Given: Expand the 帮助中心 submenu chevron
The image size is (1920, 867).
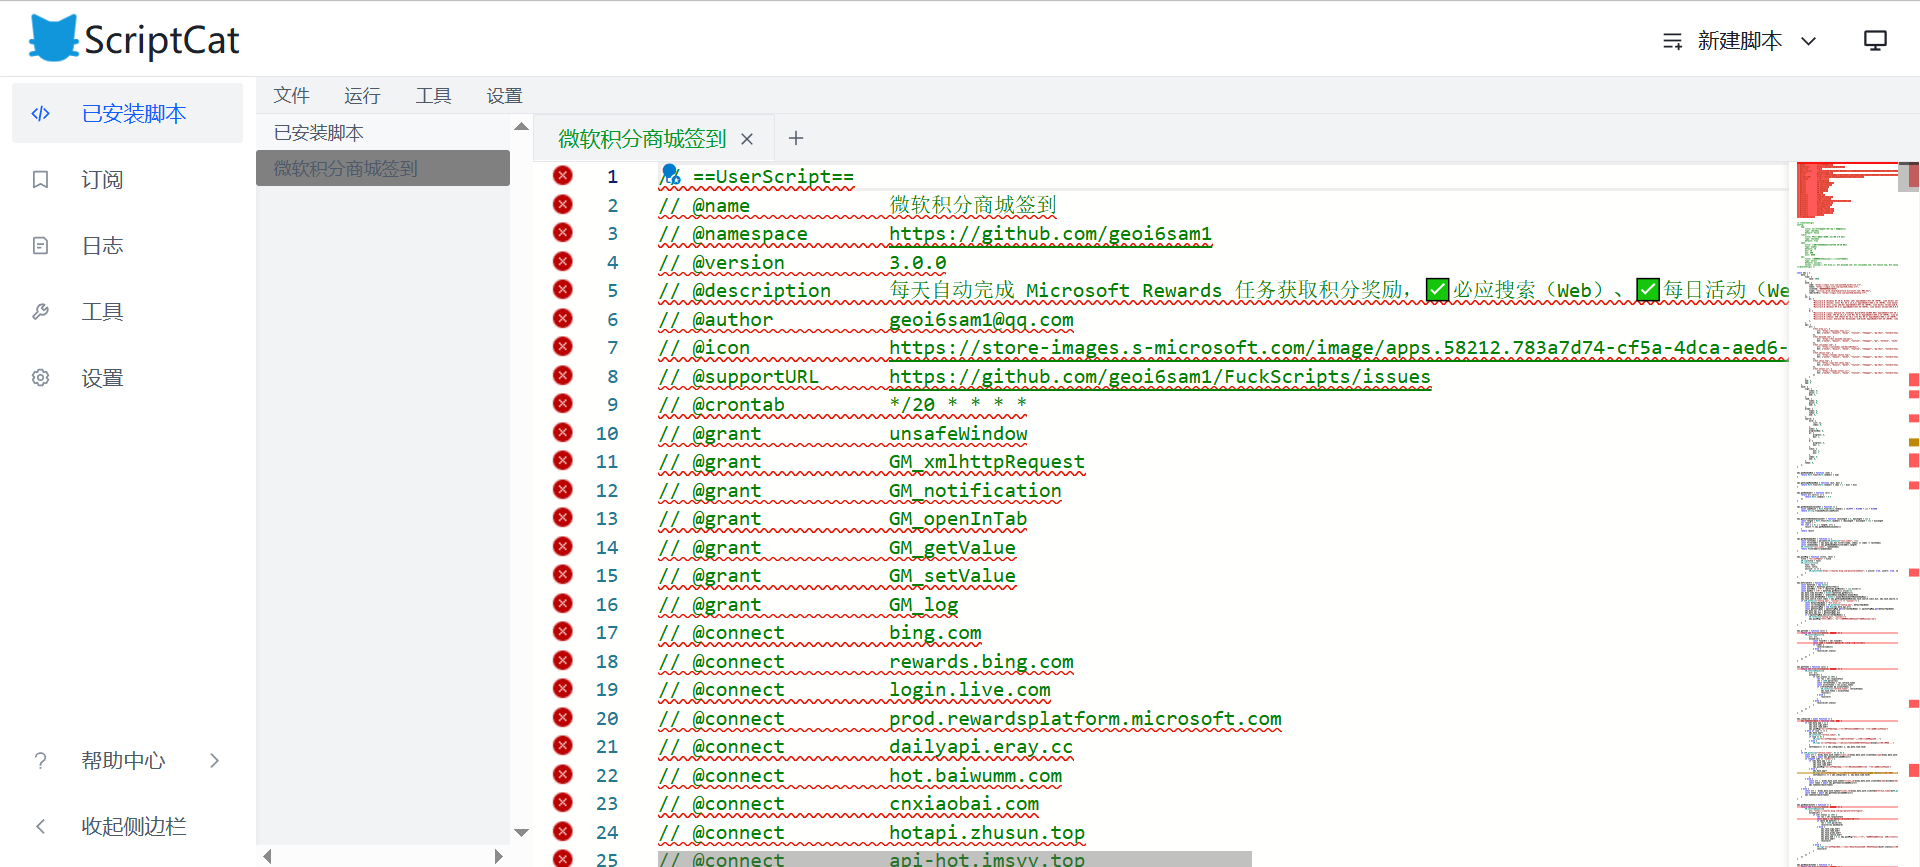Looking at the screenshot, I should point(215,761).
